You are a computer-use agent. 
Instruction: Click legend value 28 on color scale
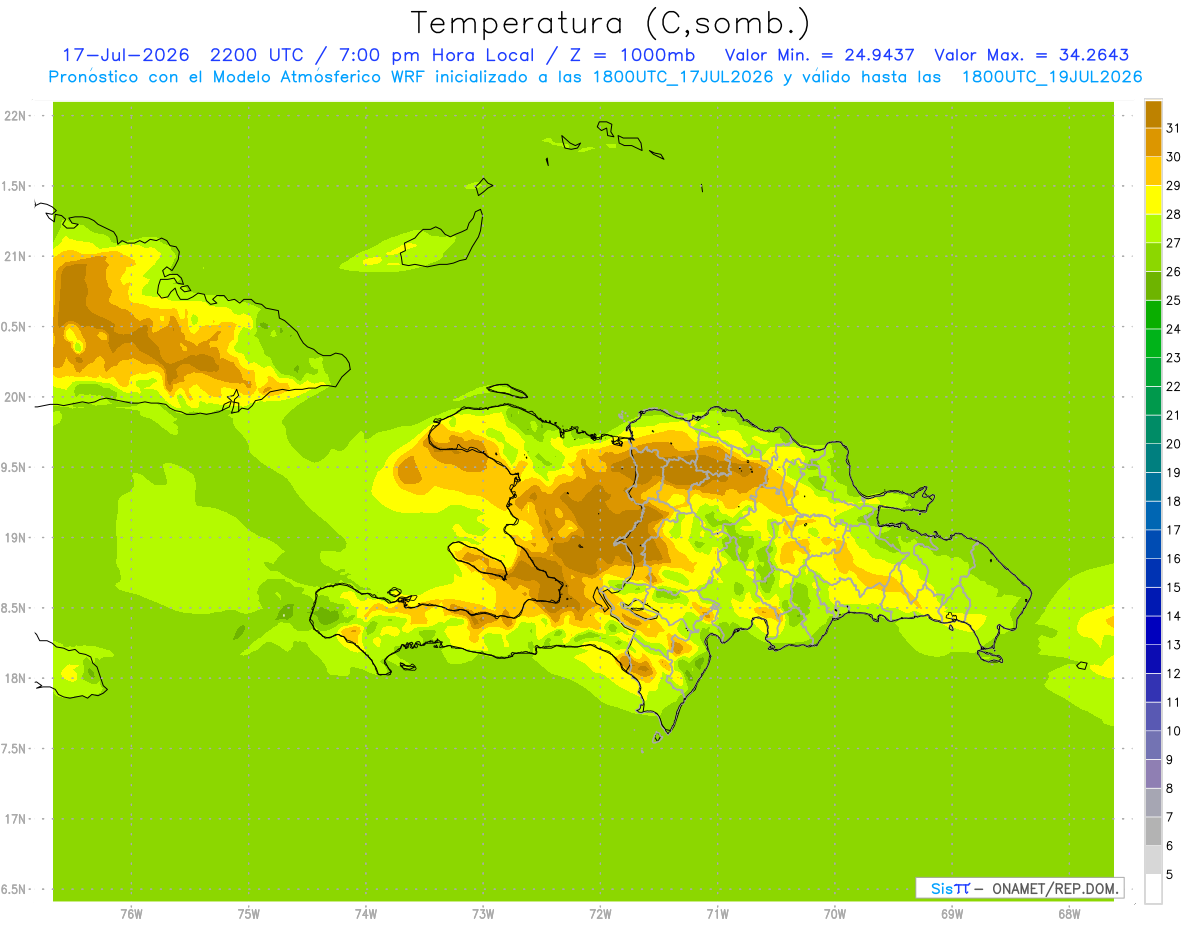click(1173, 214)
